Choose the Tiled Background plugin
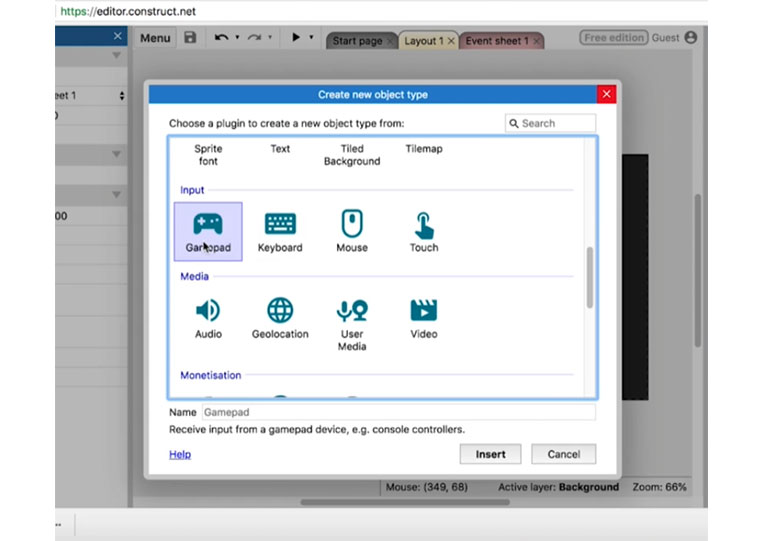Image resolution: width=763 pixels, height=541 pixels. pyautogui.click(x=352, y=155)
